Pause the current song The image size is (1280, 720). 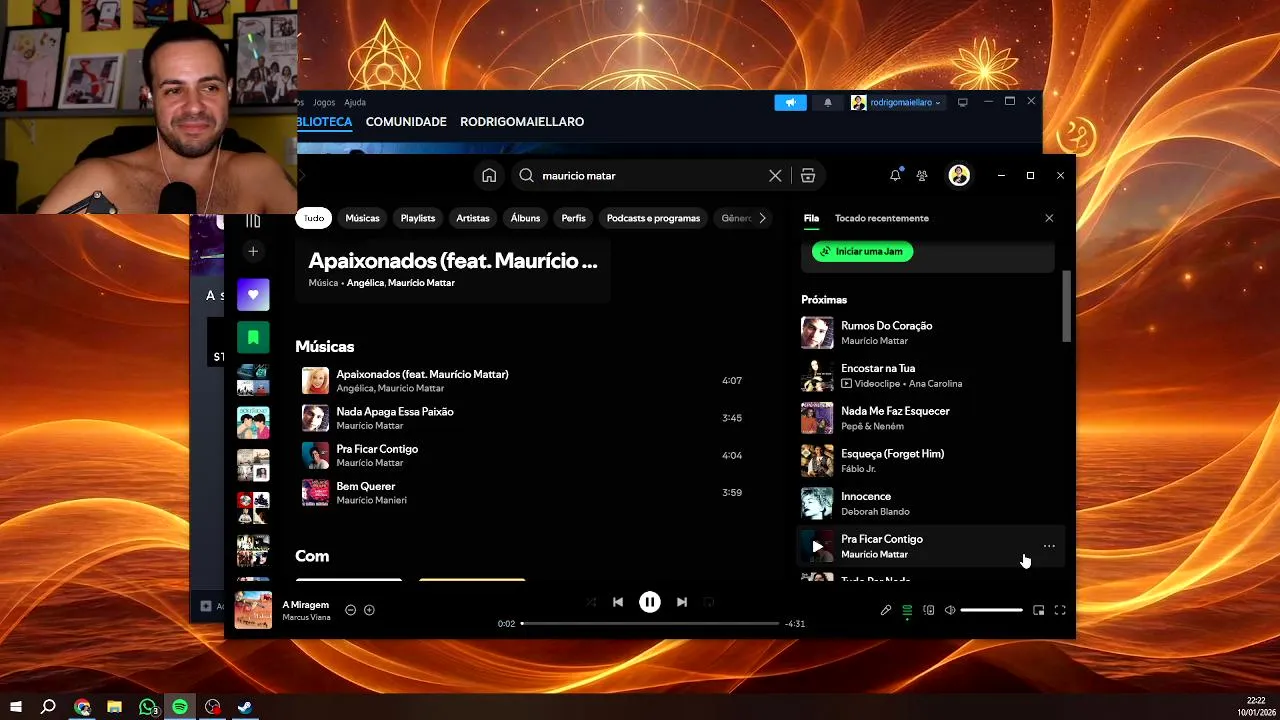coord(650,602)
